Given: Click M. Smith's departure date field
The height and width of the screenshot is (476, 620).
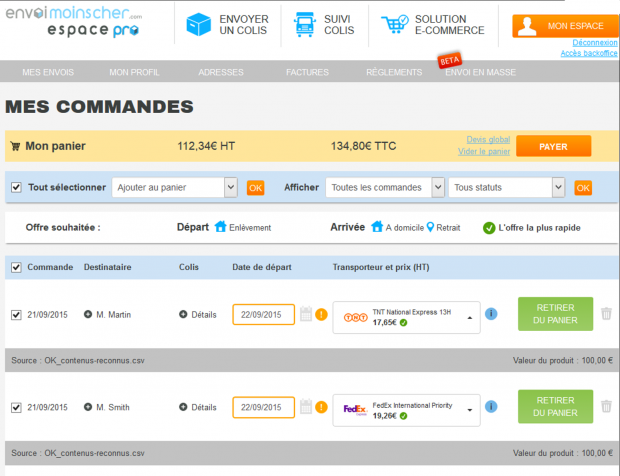Looking at the screenshot, I should [x=263, y=407].
